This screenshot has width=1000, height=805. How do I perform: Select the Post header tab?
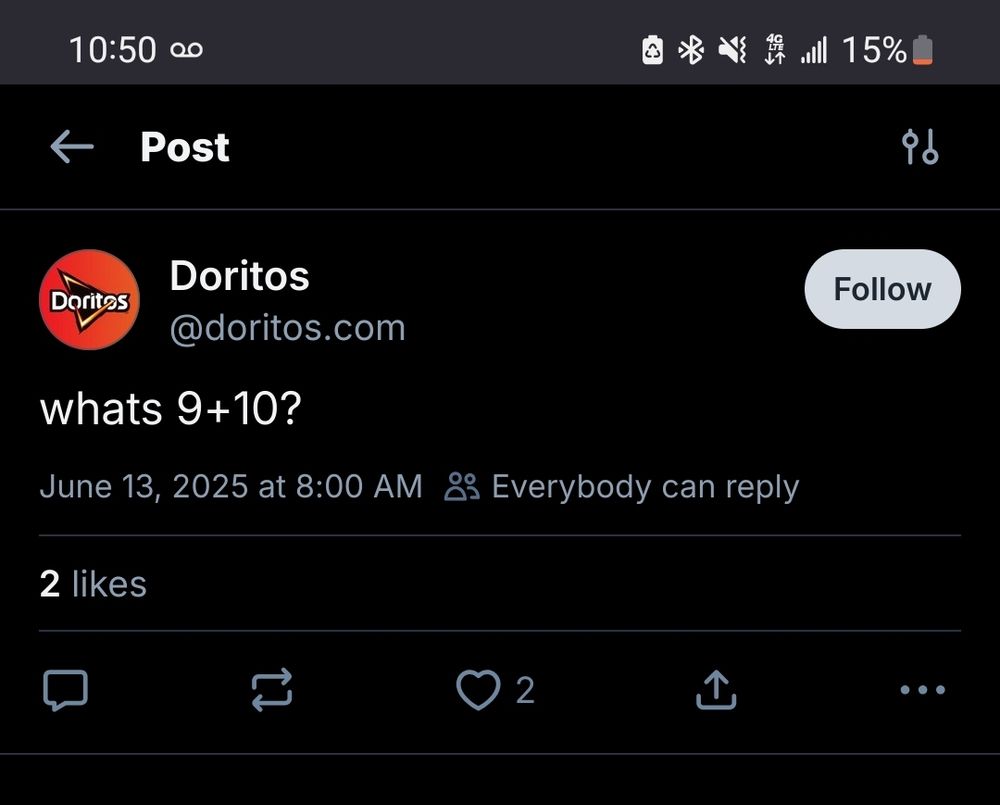pyautogui.click(x=185, y=147)
